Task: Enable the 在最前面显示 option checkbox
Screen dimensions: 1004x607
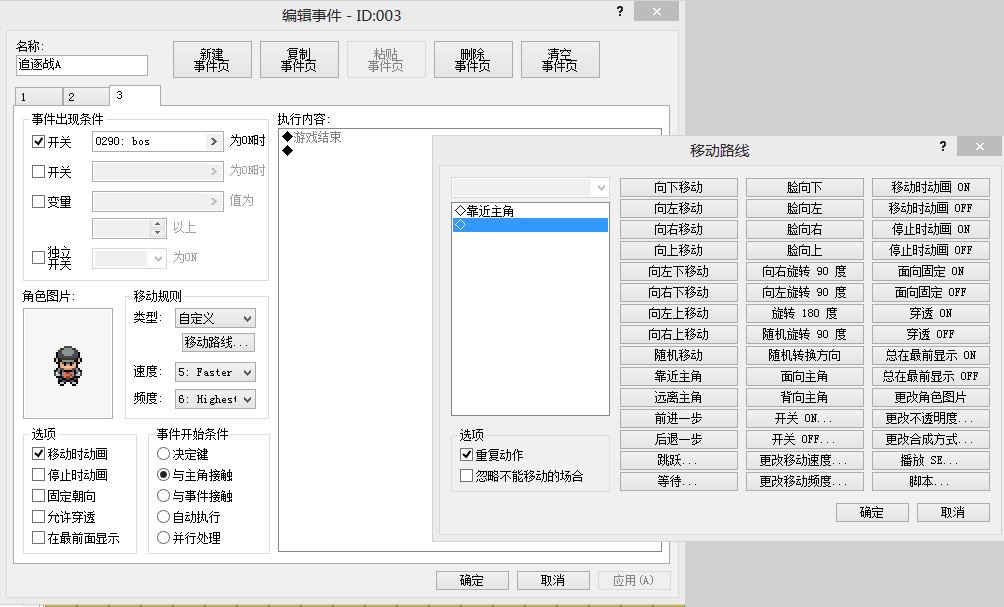Action: click(38, 538)
